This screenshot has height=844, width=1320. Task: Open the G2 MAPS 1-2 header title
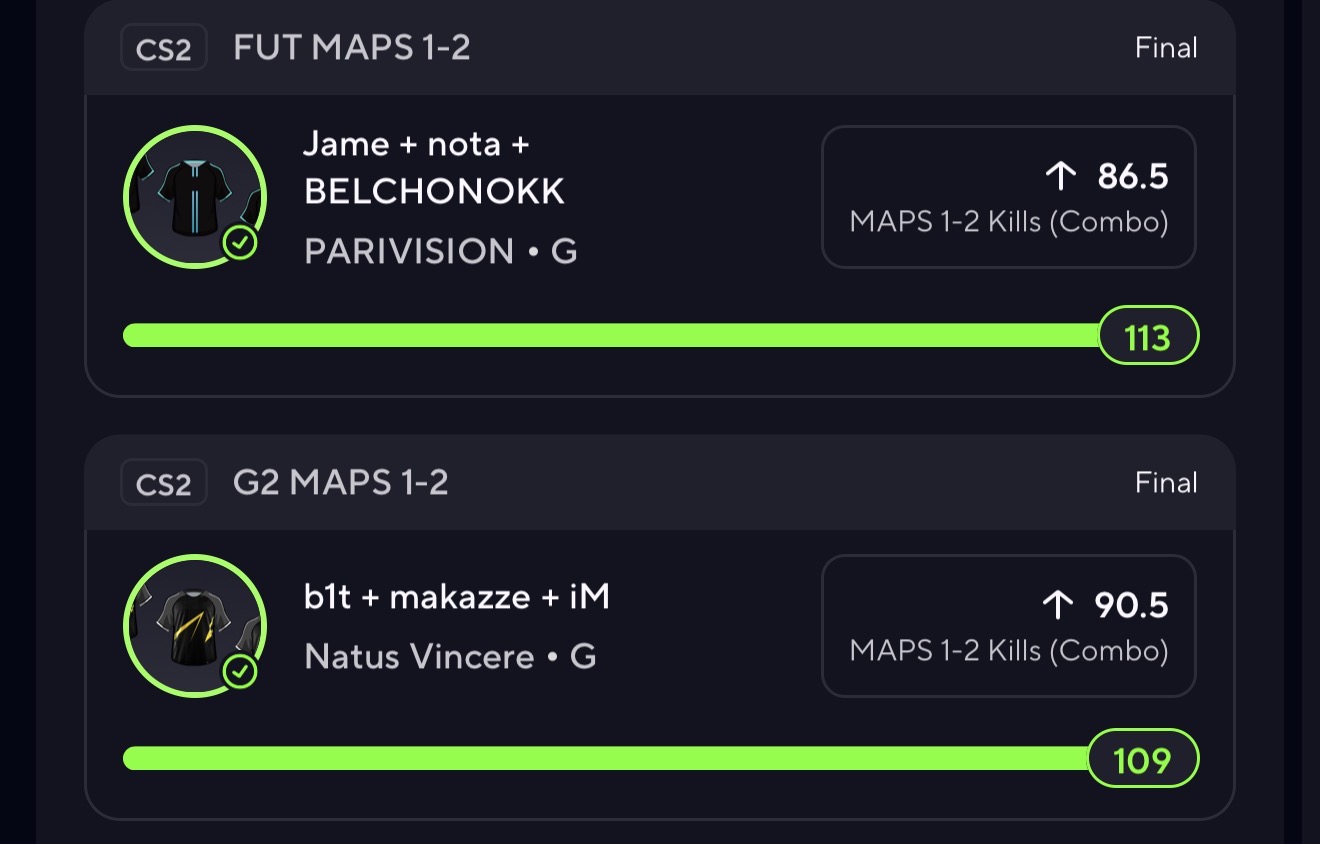pos(341,483)
